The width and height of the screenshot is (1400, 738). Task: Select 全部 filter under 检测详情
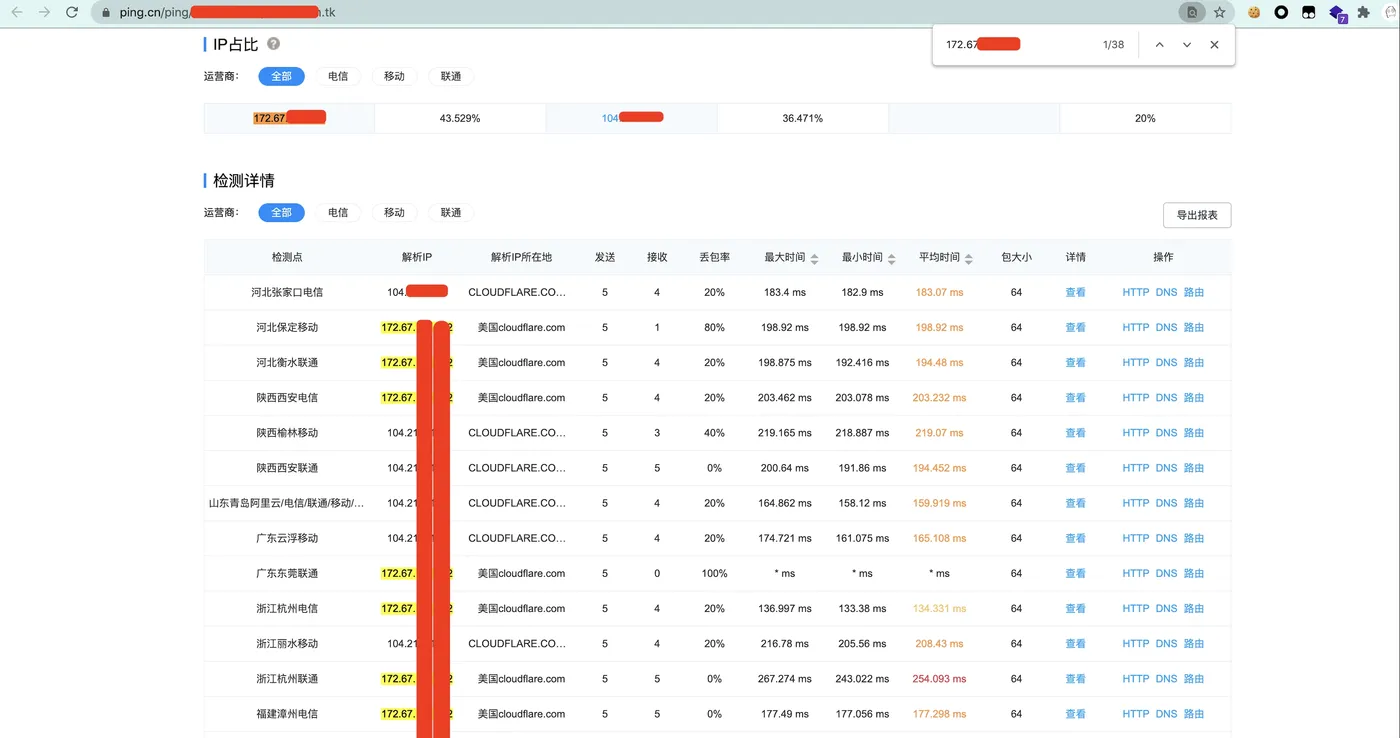click(281, 212)
